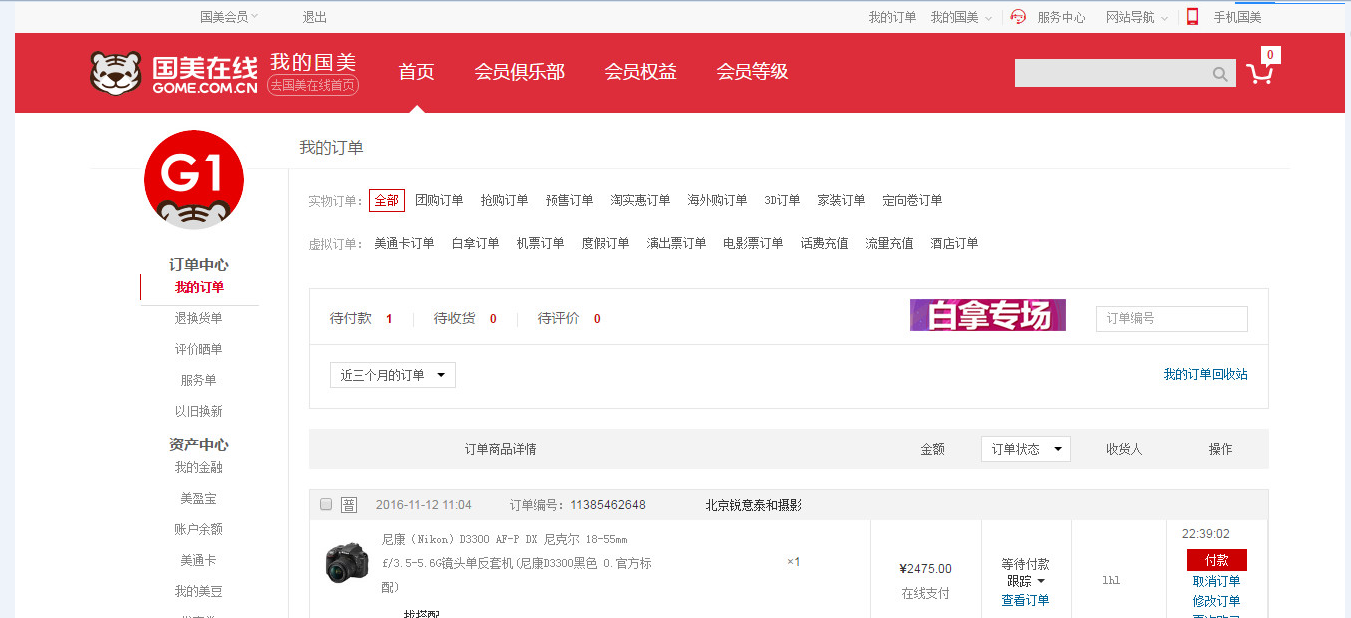Open the Nikon D3300 camera thumbnail

pos(347,563)
